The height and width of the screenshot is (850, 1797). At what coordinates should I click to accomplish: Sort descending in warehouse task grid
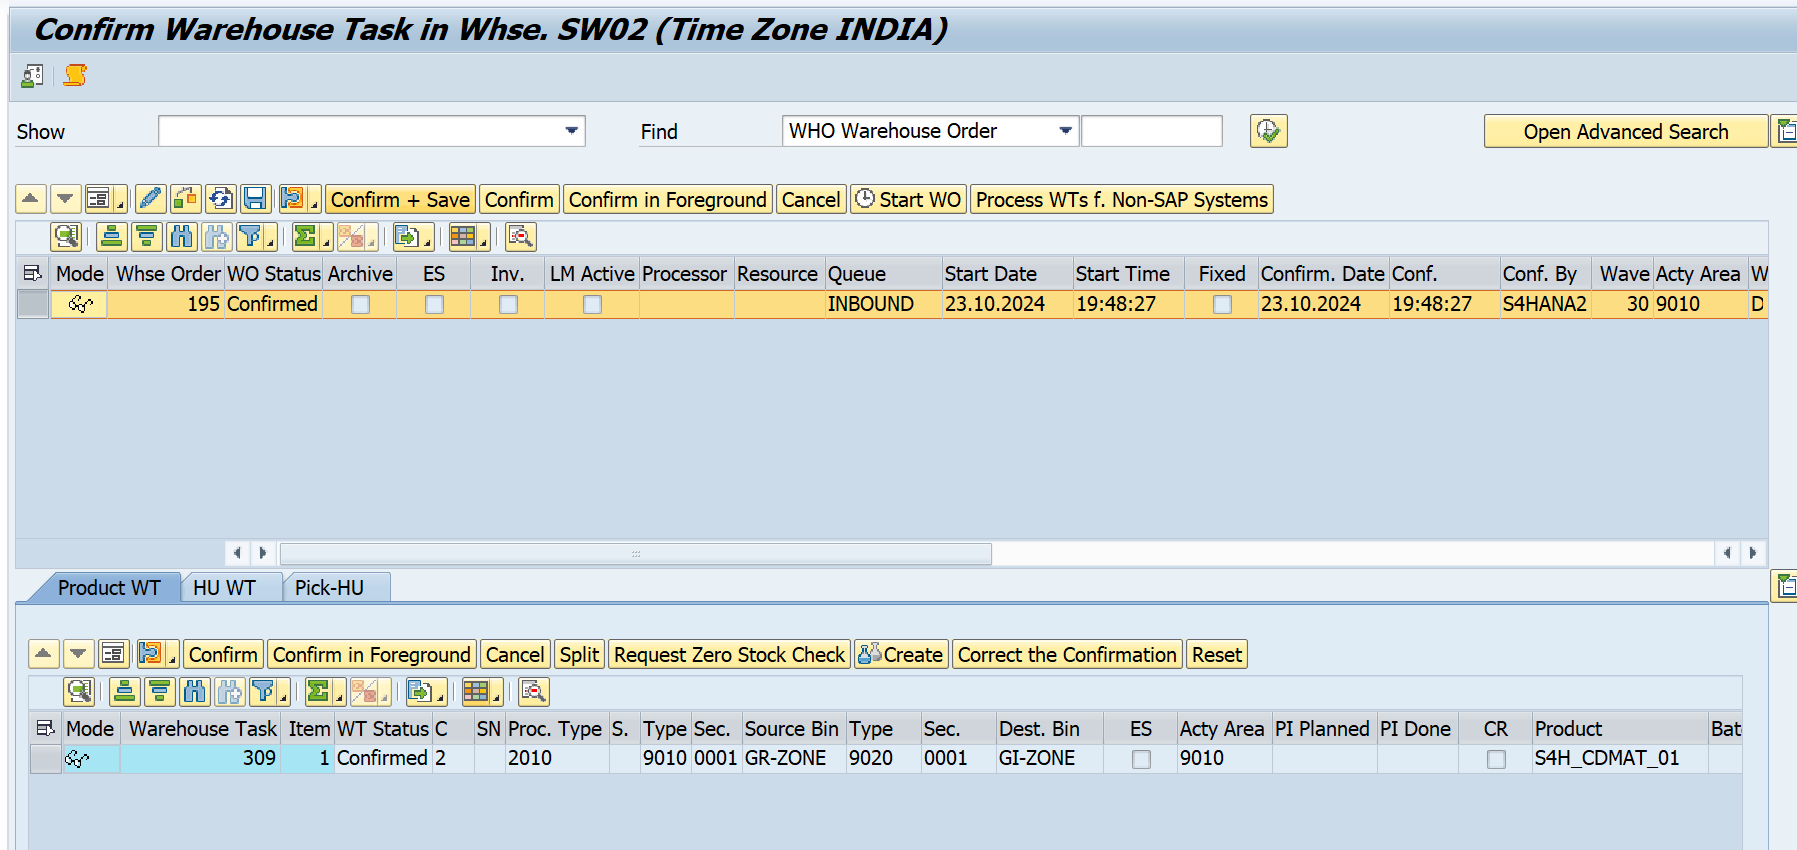160,692
